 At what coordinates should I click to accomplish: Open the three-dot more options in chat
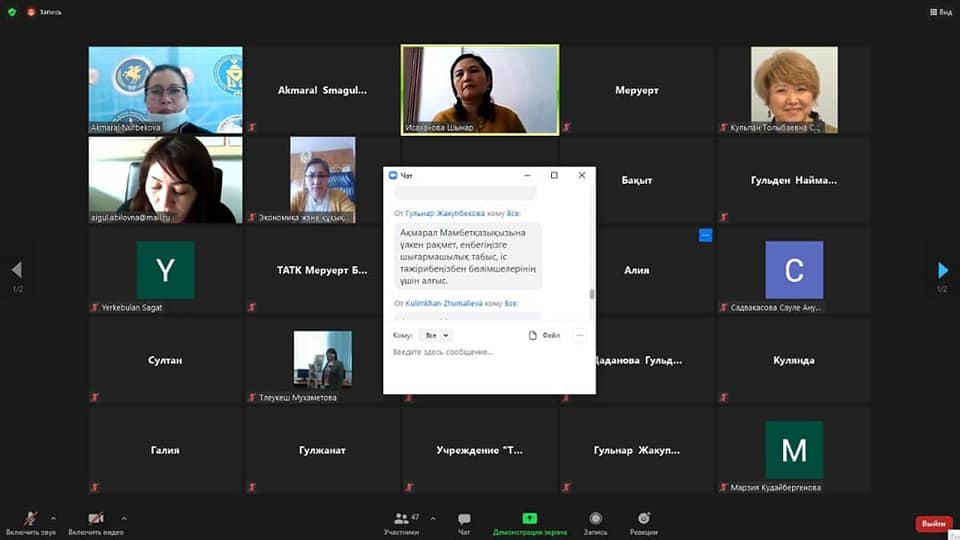tap(579, 336)
